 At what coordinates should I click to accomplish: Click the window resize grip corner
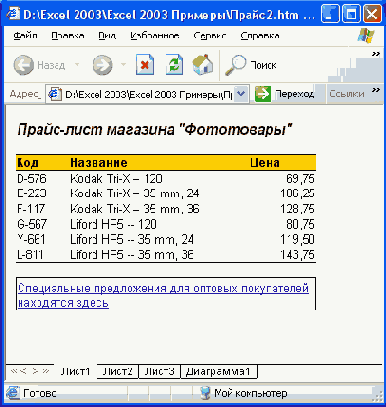(377, 396)
